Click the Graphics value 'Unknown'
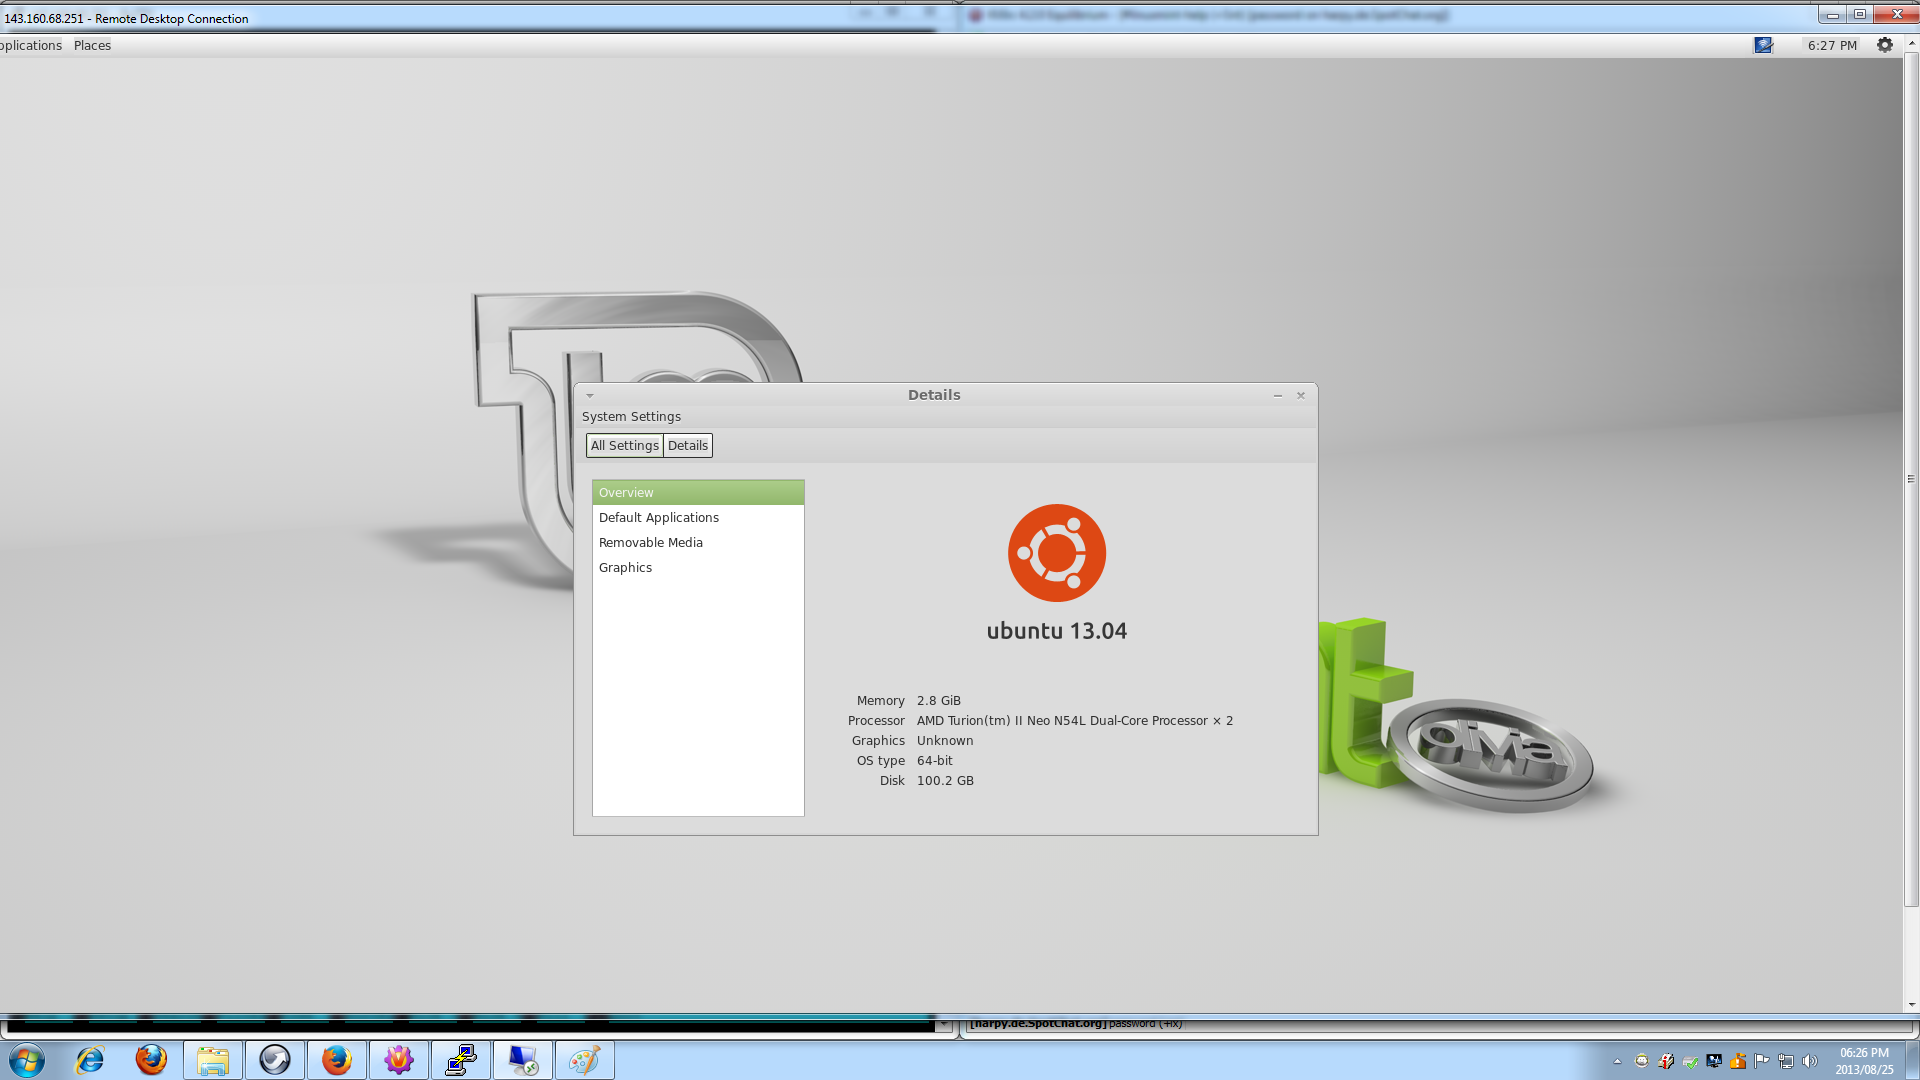Screen dimensions: 1920x1080 (945, 741)
